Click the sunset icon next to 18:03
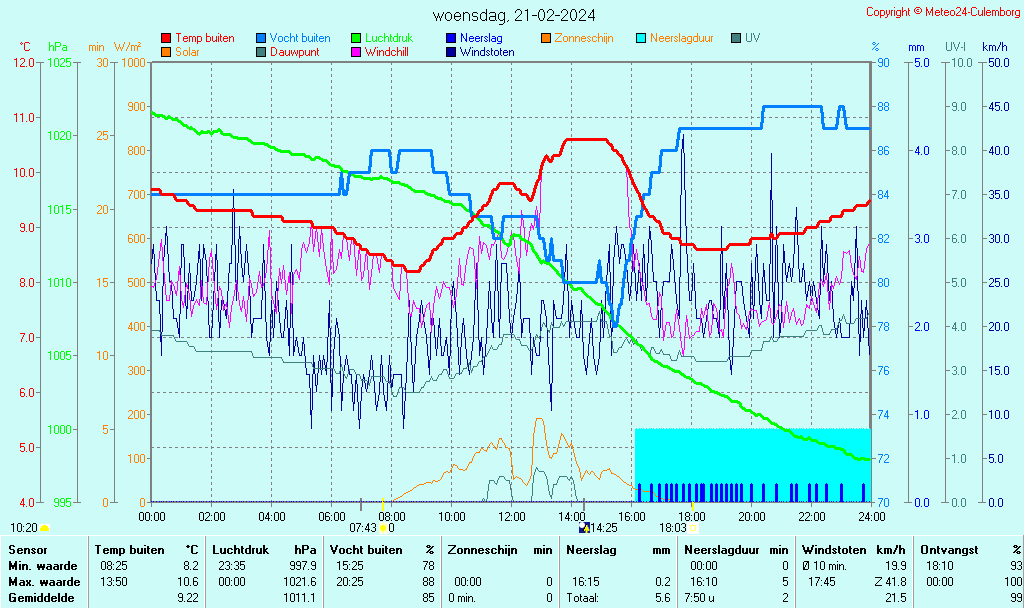This screenshot has height=608, width=1026. point(692,527)
